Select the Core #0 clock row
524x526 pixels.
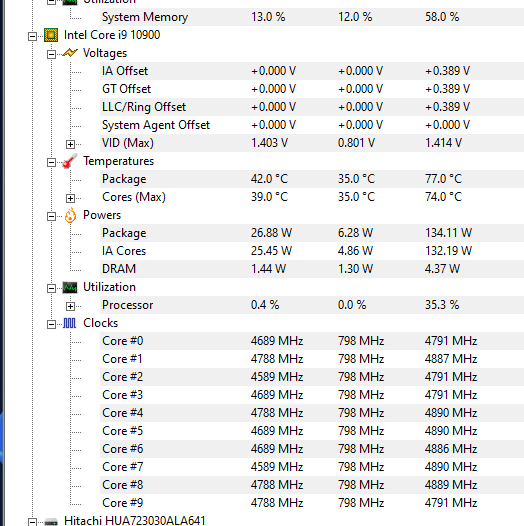[x=312, y=341]
